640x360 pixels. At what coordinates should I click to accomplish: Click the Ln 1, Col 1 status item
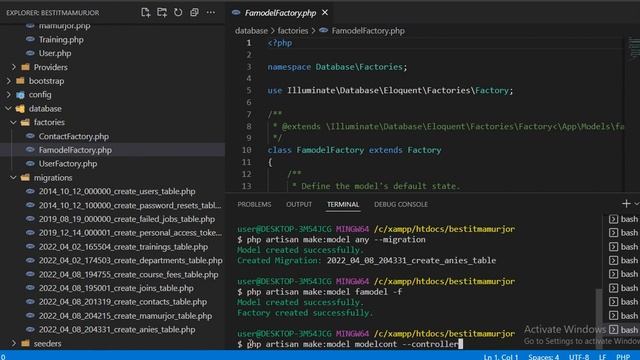(x=501, y=356)
